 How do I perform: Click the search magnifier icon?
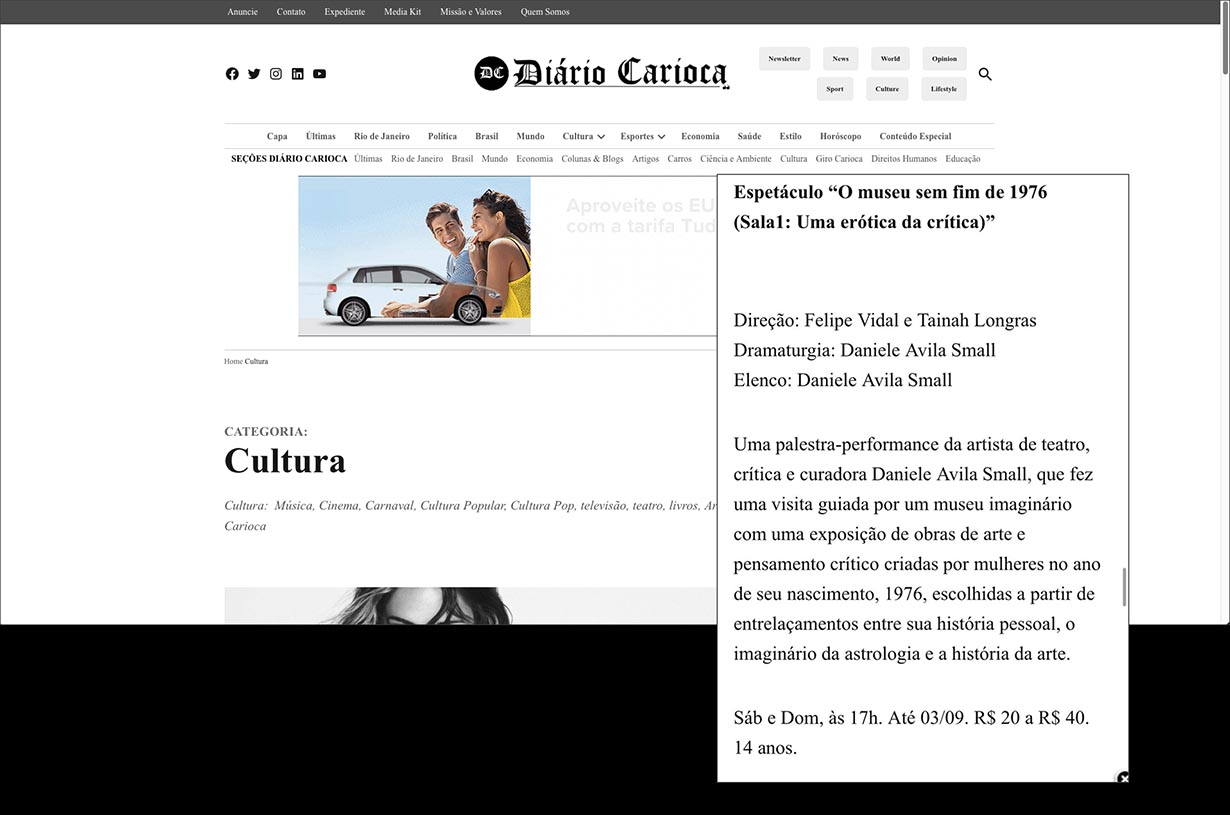tap(985, 74)
